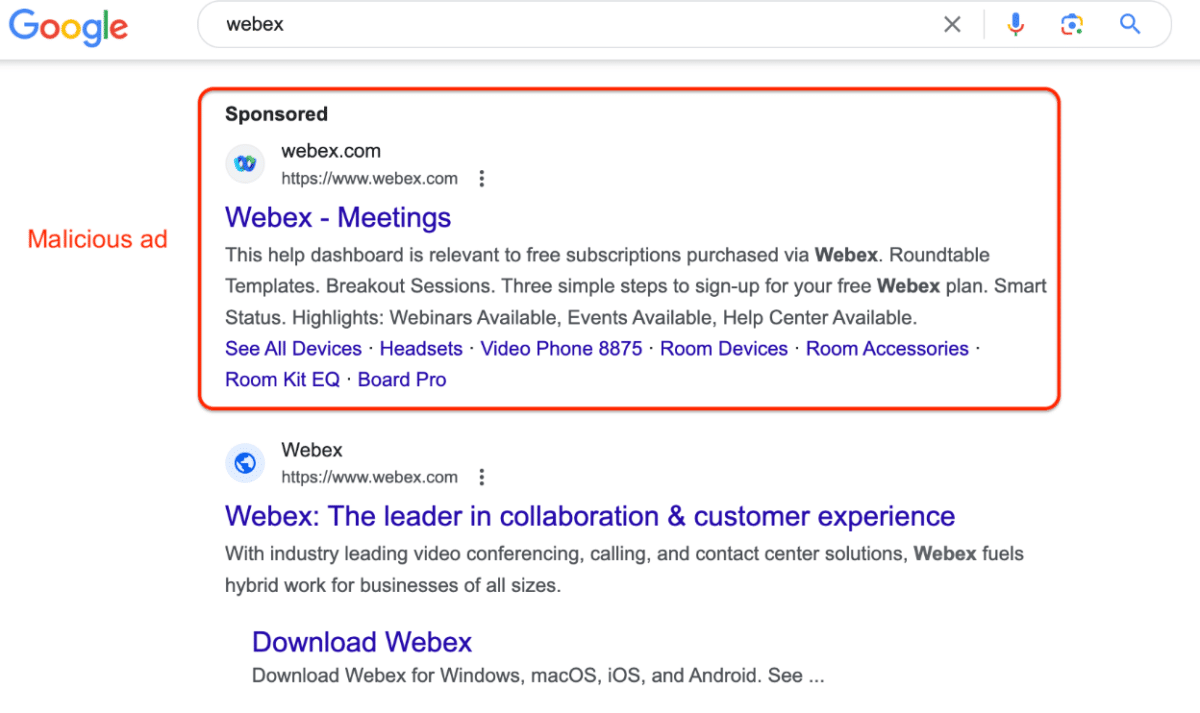Open the Download Webex link
Viewport: 1200px width, 713px height.
click(x=362, y=642)
